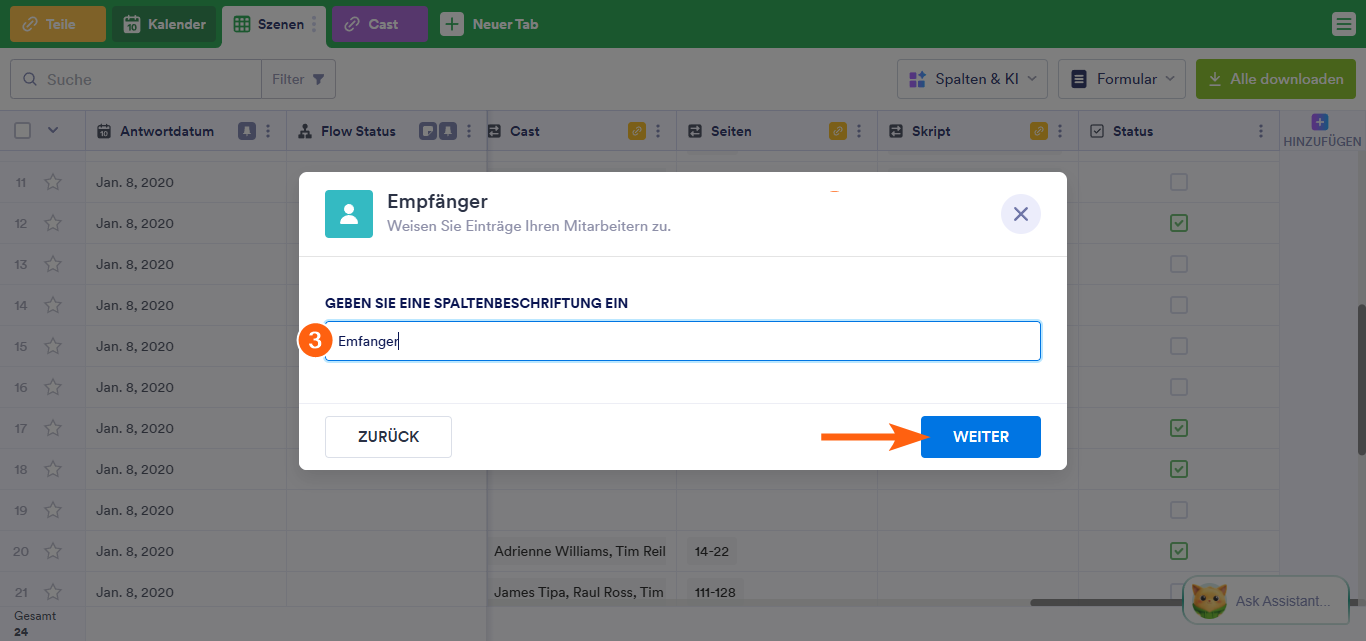
Task: Click the hamburger menu icon top right
Action: pos(1343,24)
